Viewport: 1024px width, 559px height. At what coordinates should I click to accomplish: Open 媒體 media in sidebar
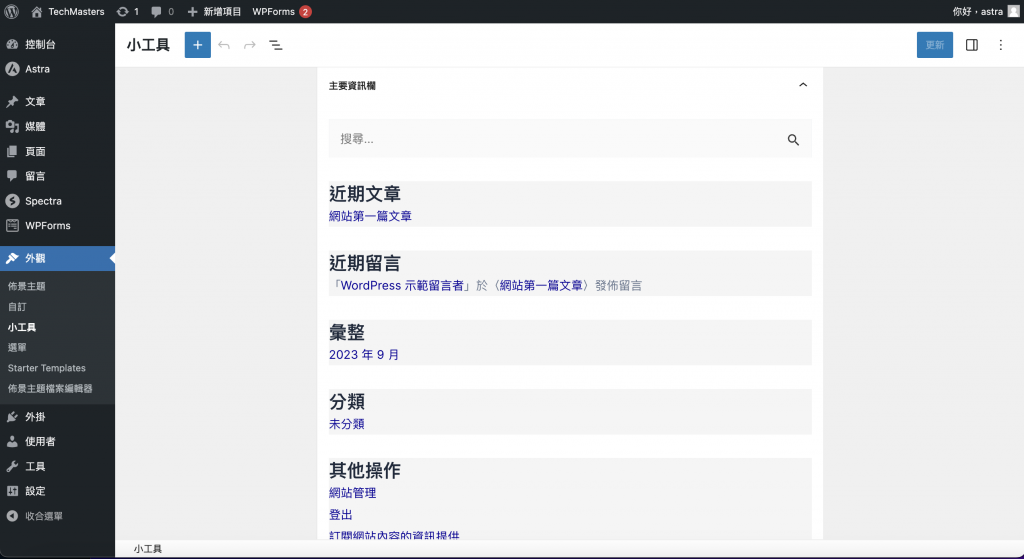point(57,126)
